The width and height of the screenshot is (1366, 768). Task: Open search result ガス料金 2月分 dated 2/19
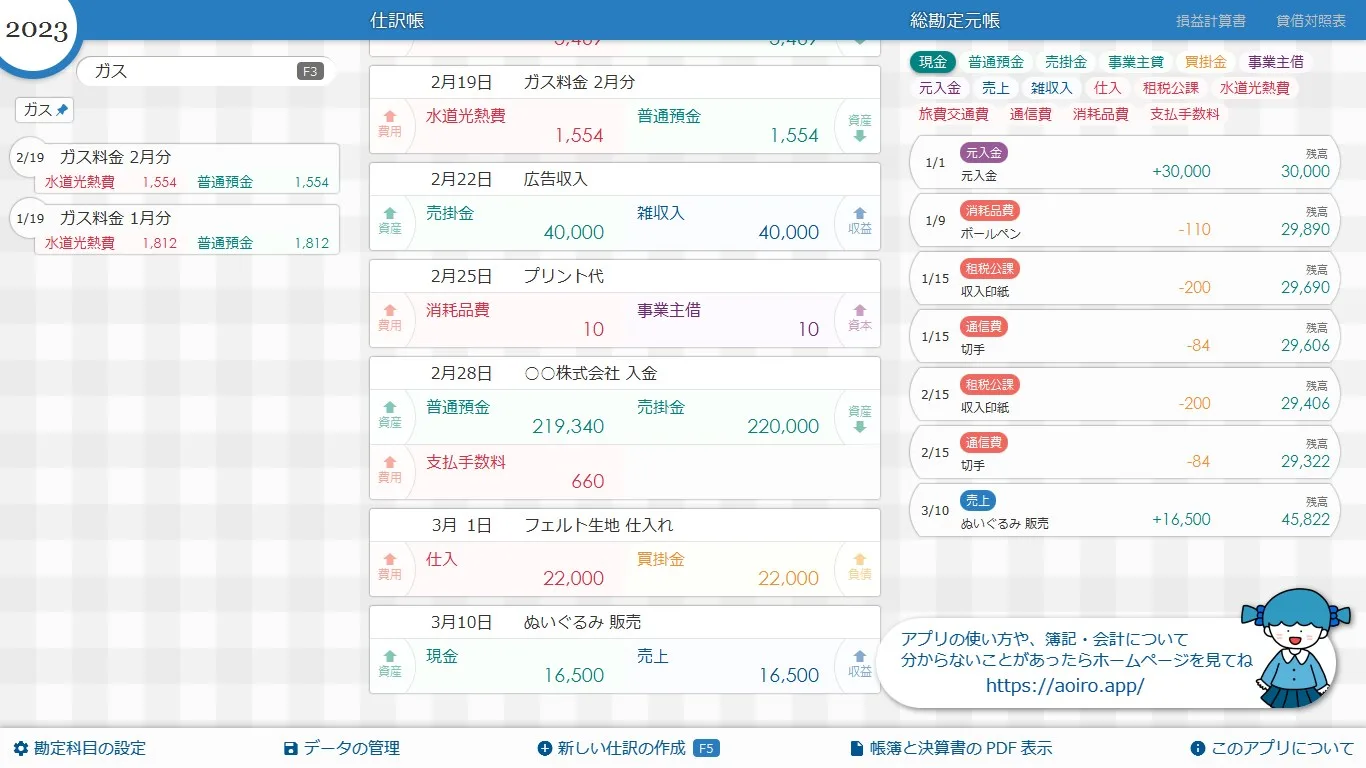[175, 169]
